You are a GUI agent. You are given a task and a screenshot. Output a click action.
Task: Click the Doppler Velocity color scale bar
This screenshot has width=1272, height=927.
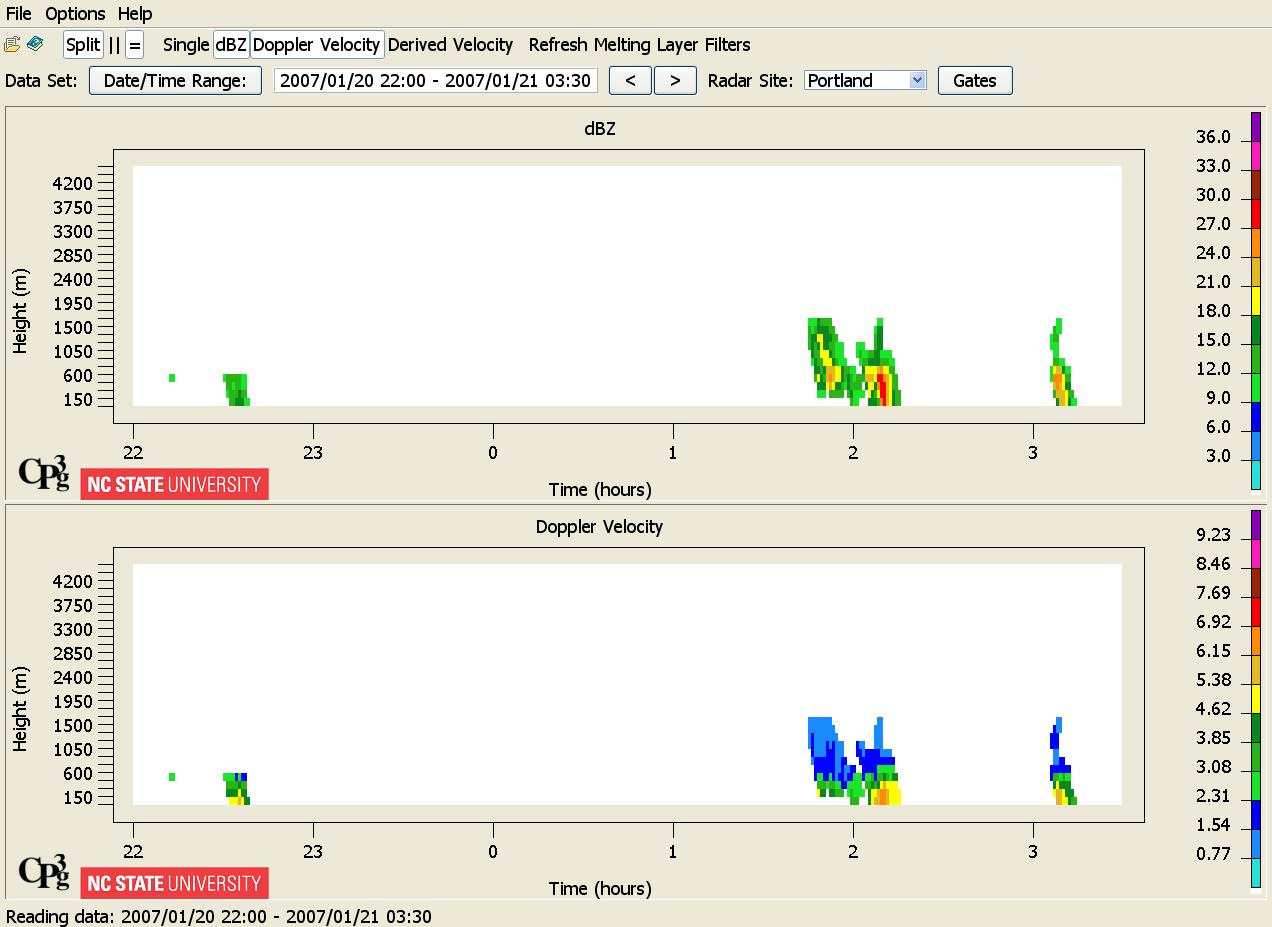[x=1256, y=698]
